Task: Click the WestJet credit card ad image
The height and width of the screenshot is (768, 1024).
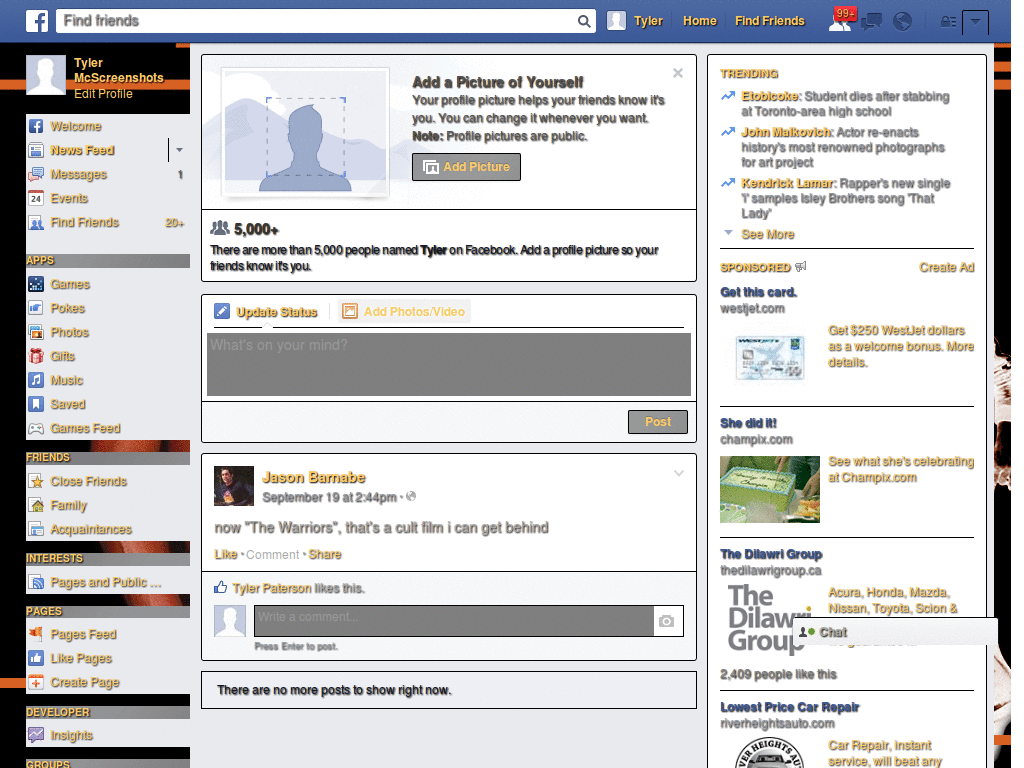Action: (x=770, y=357)
